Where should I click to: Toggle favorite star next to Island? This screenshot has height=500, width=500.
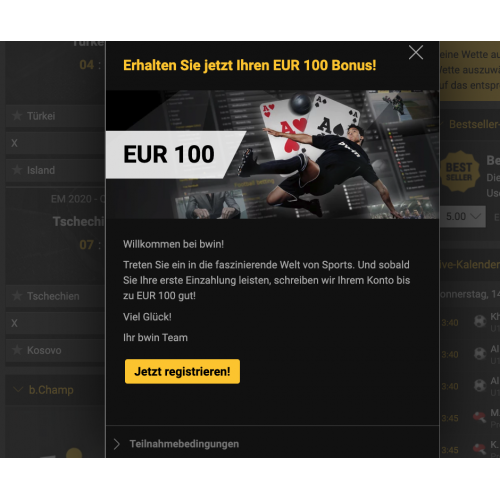point(17,170)
